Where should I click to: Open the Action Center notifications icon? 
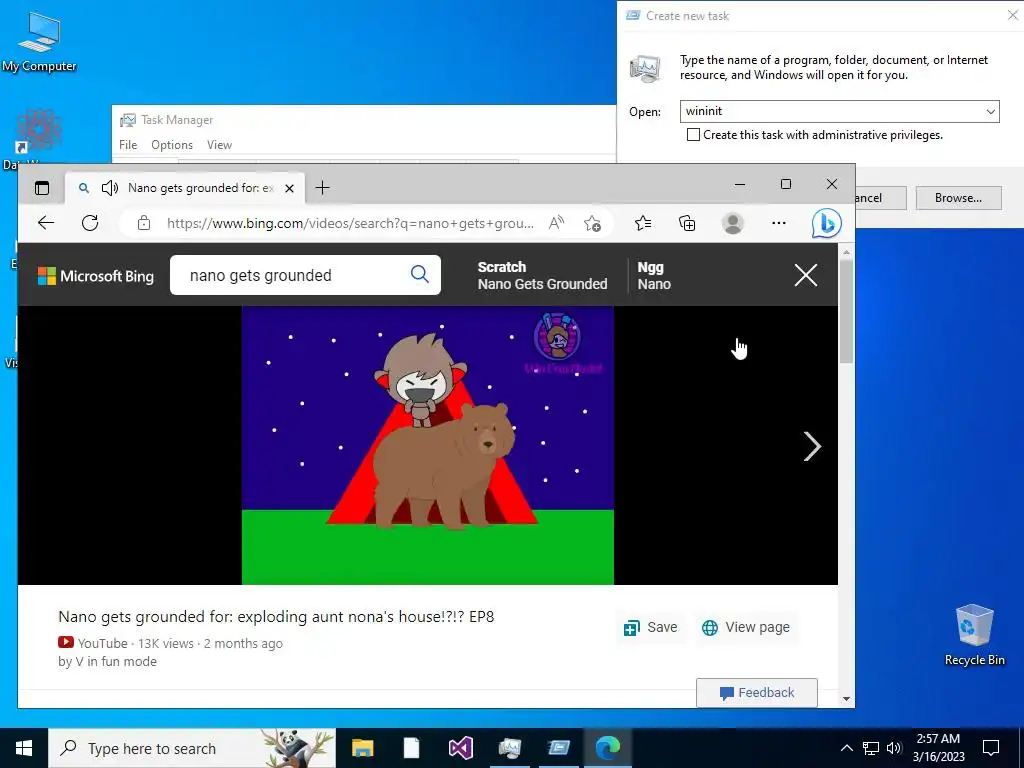991,748
